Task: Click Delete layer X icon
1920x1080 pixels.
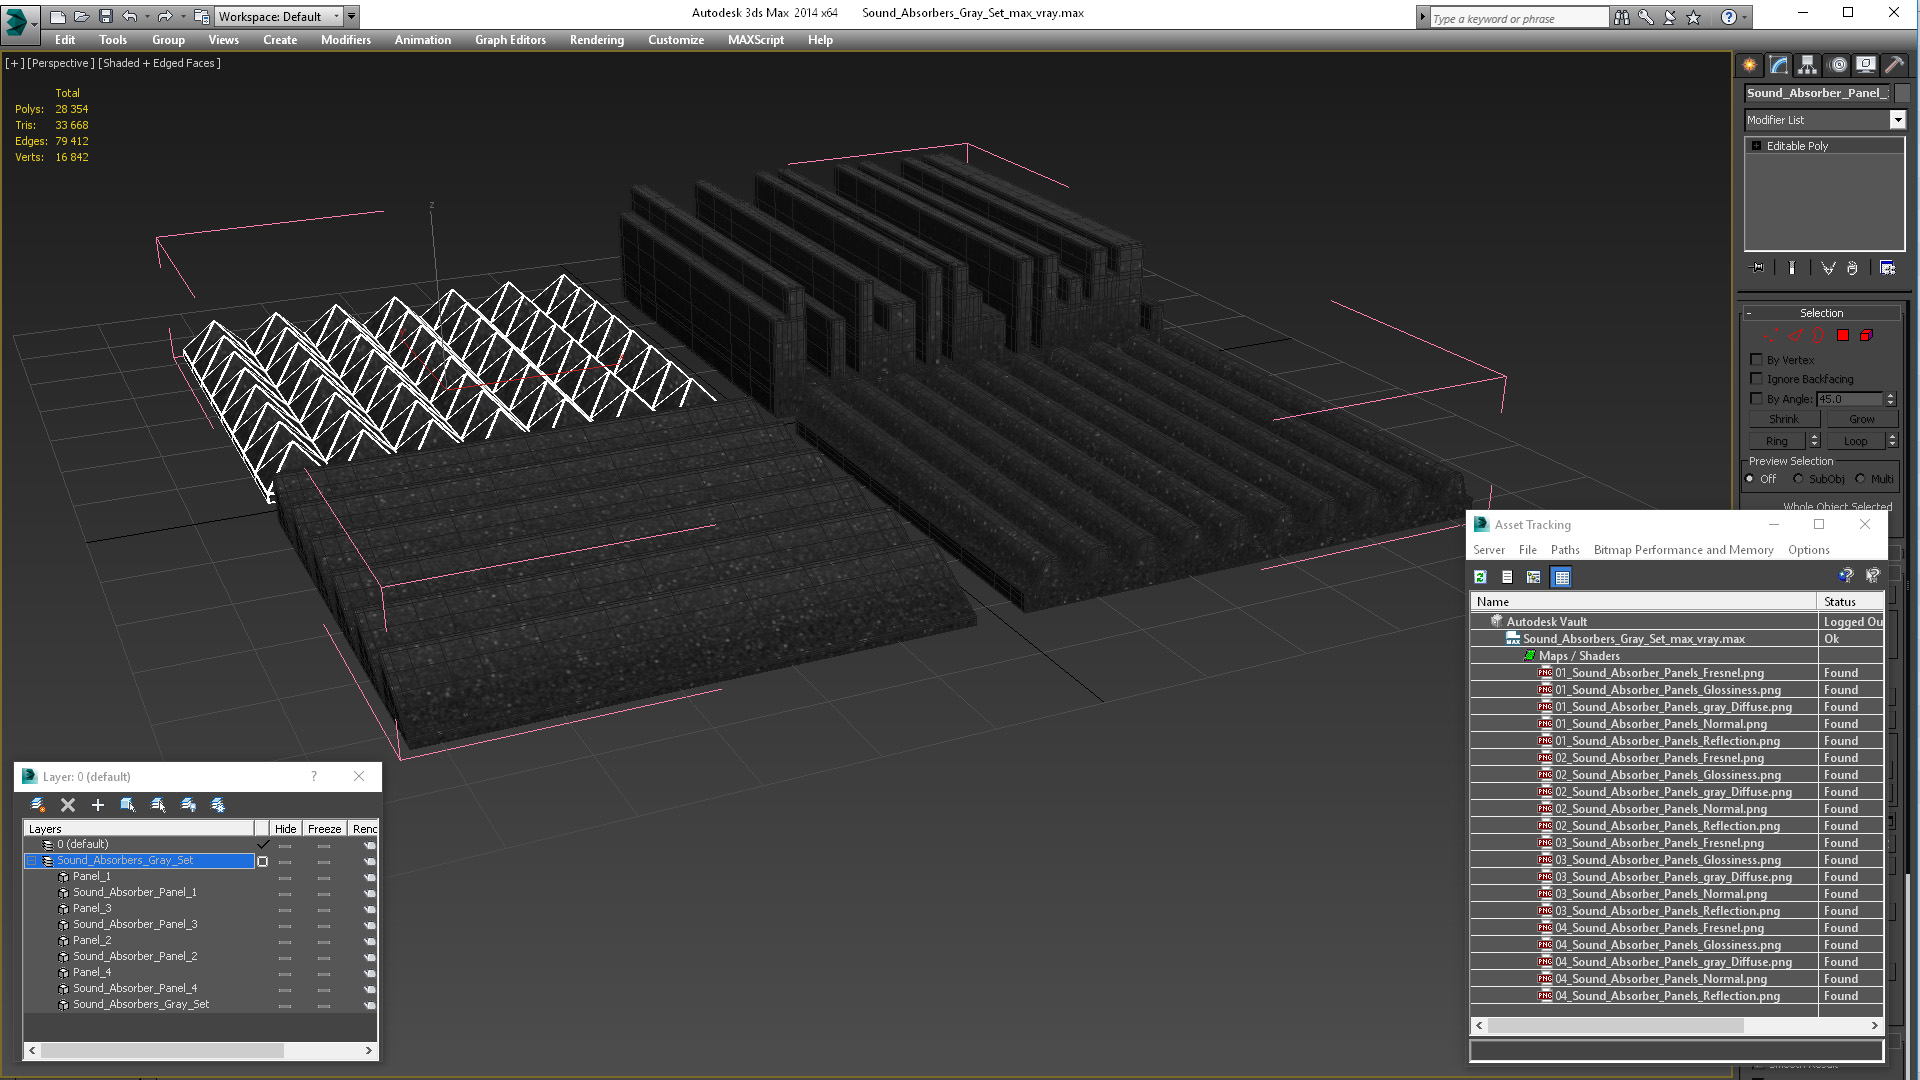Action: tap(68, 805)
